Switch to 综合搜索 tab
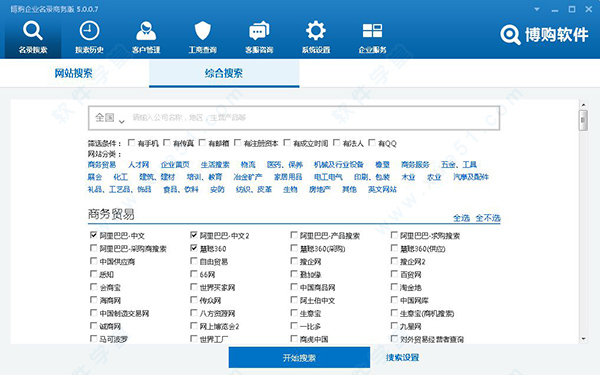 pyautogui.click(x=224, y=73)
